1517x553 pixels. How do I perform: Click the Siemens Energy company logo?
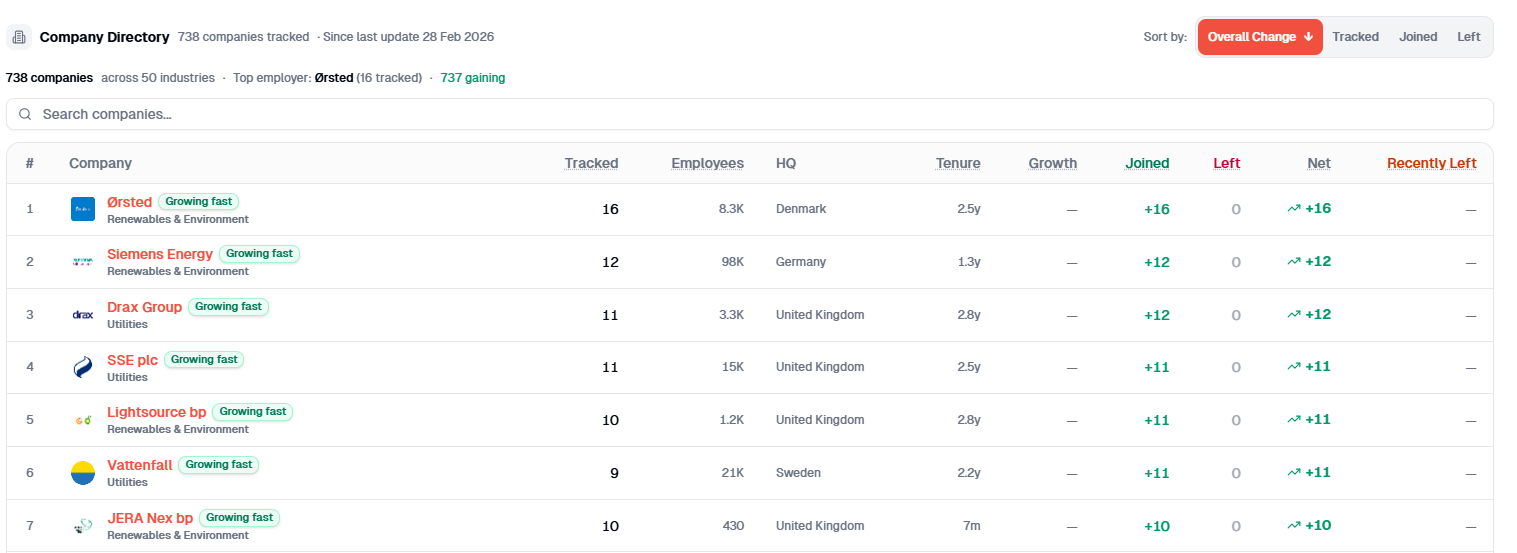coord(83,262)
